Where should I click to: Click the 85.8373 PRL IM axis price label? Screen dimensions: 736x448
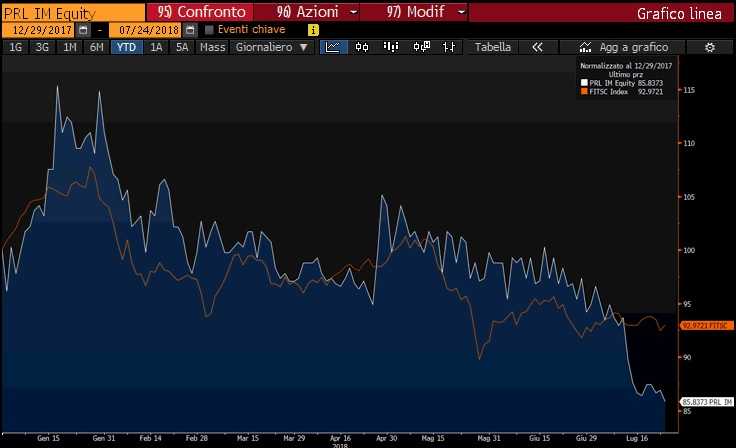coord(707,402)
